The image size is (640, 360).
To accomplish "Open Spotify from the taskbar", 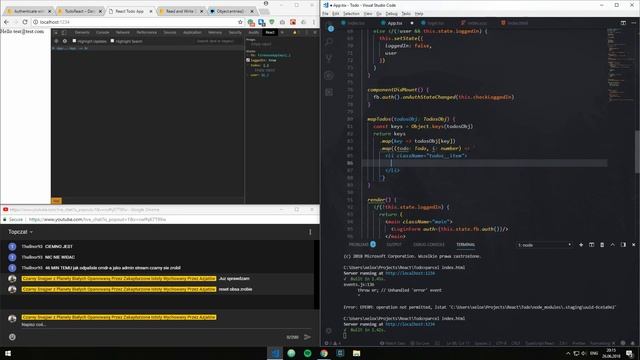I will 307,353.
